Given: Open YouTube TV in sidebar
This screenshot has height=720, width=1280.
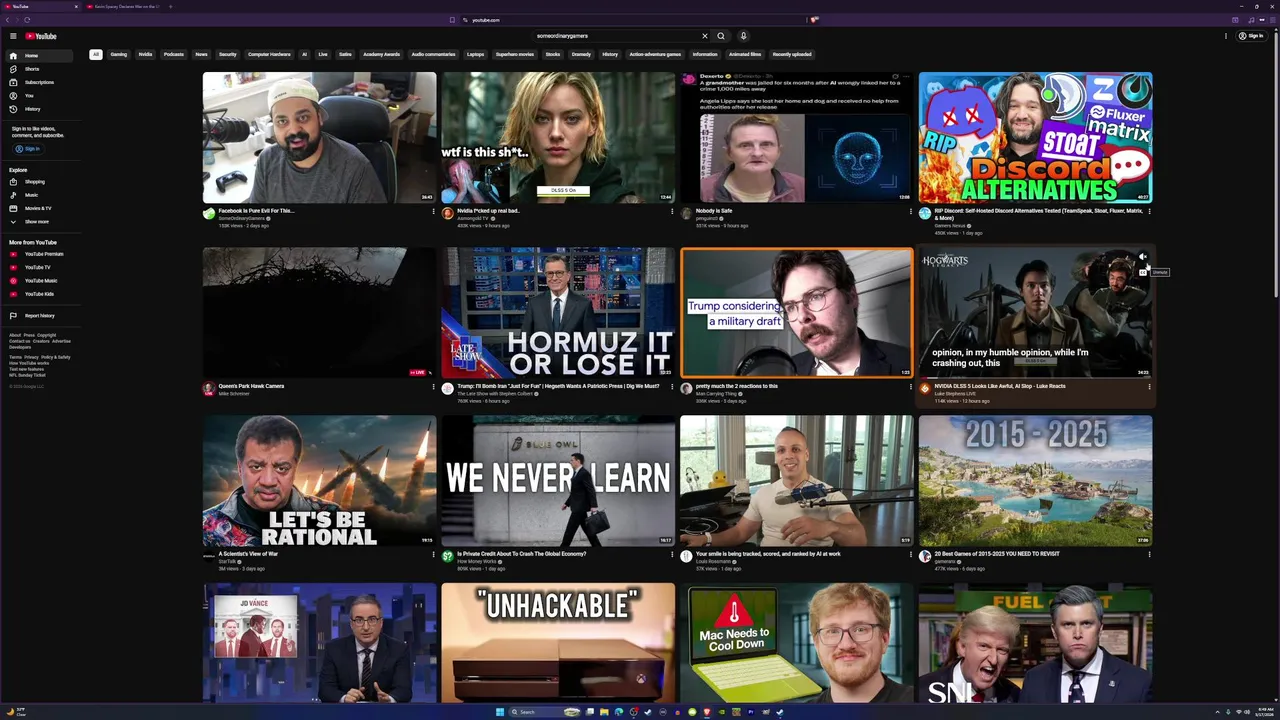Looking at the screenshot, I should pos(37,267).
